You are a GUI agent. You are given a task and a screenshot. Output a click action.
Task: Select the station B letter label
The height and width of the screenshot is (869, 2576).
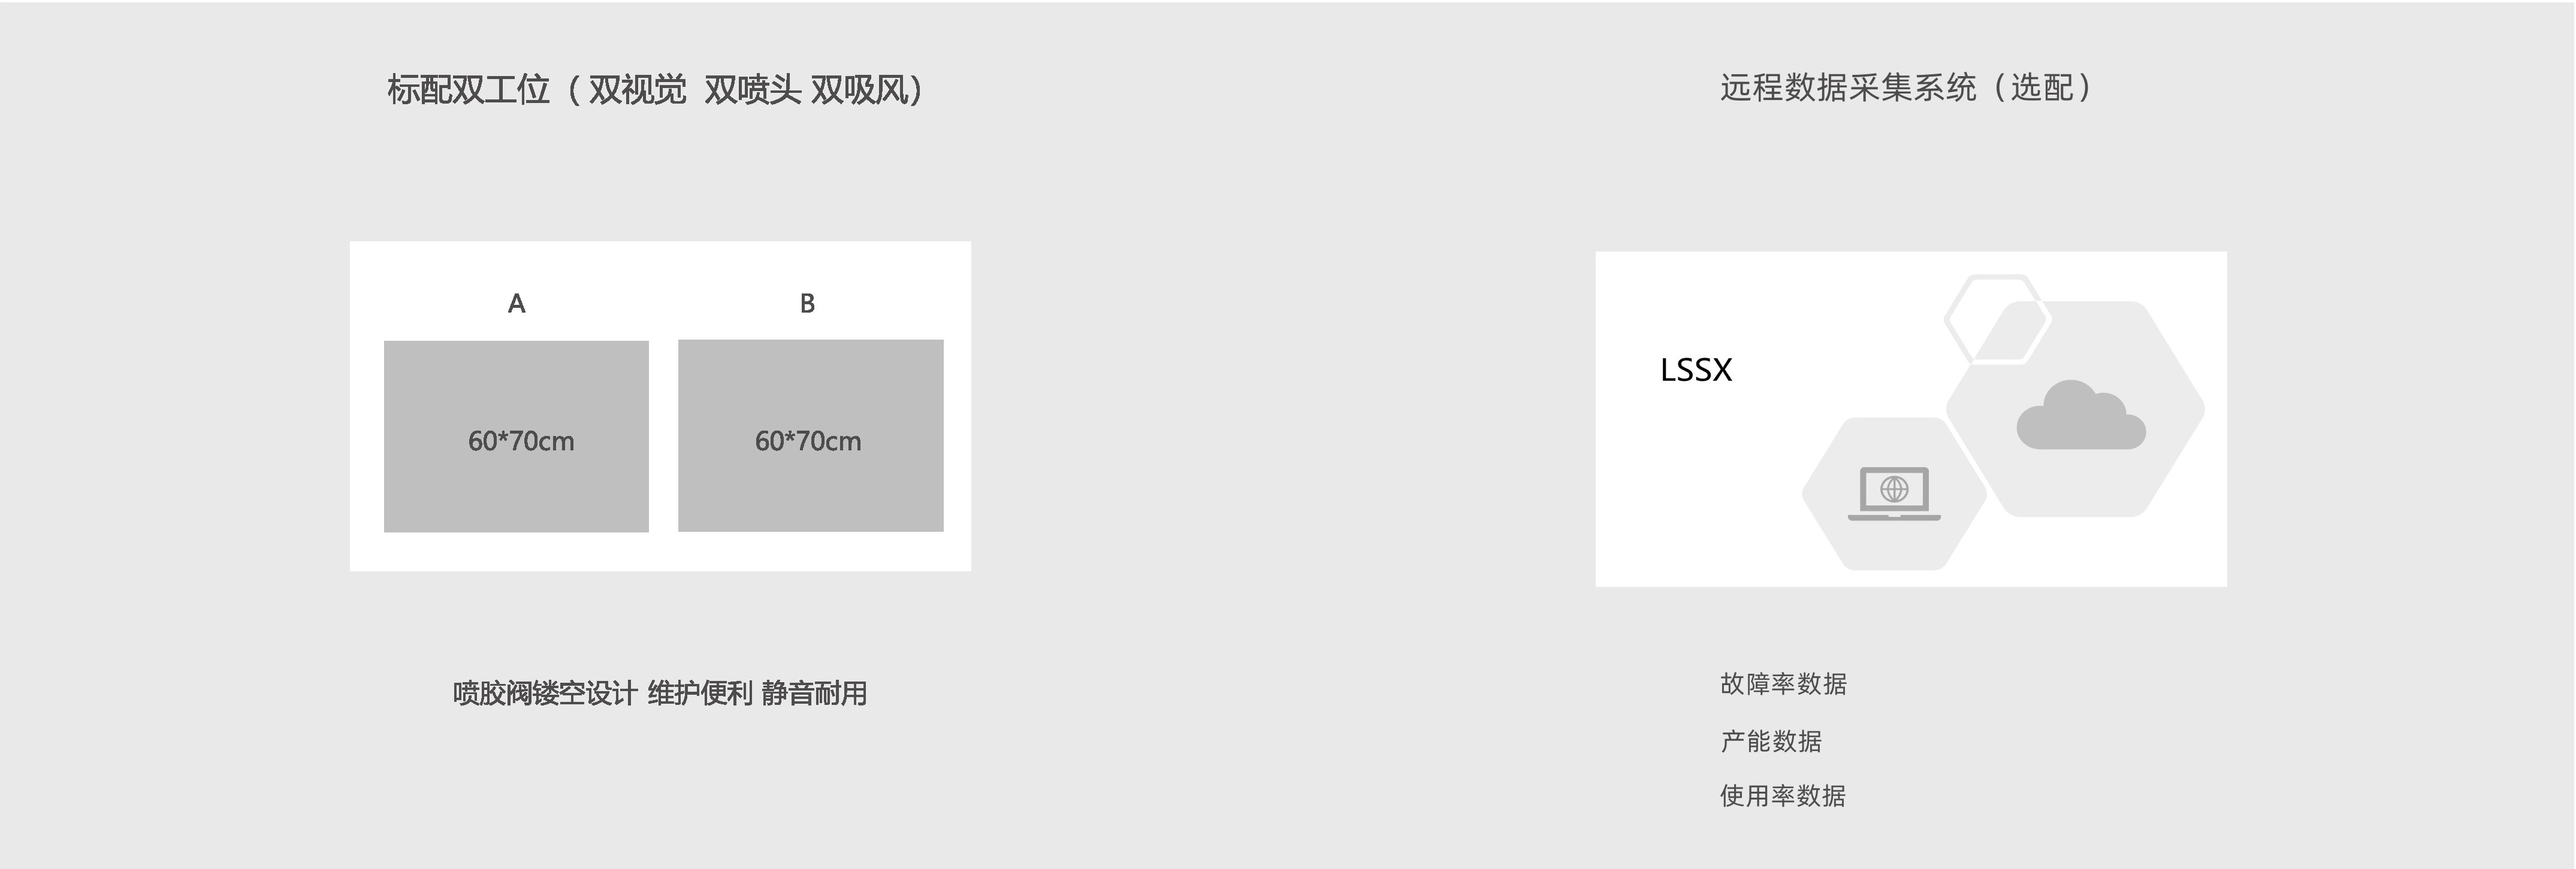tap(807, 303)
